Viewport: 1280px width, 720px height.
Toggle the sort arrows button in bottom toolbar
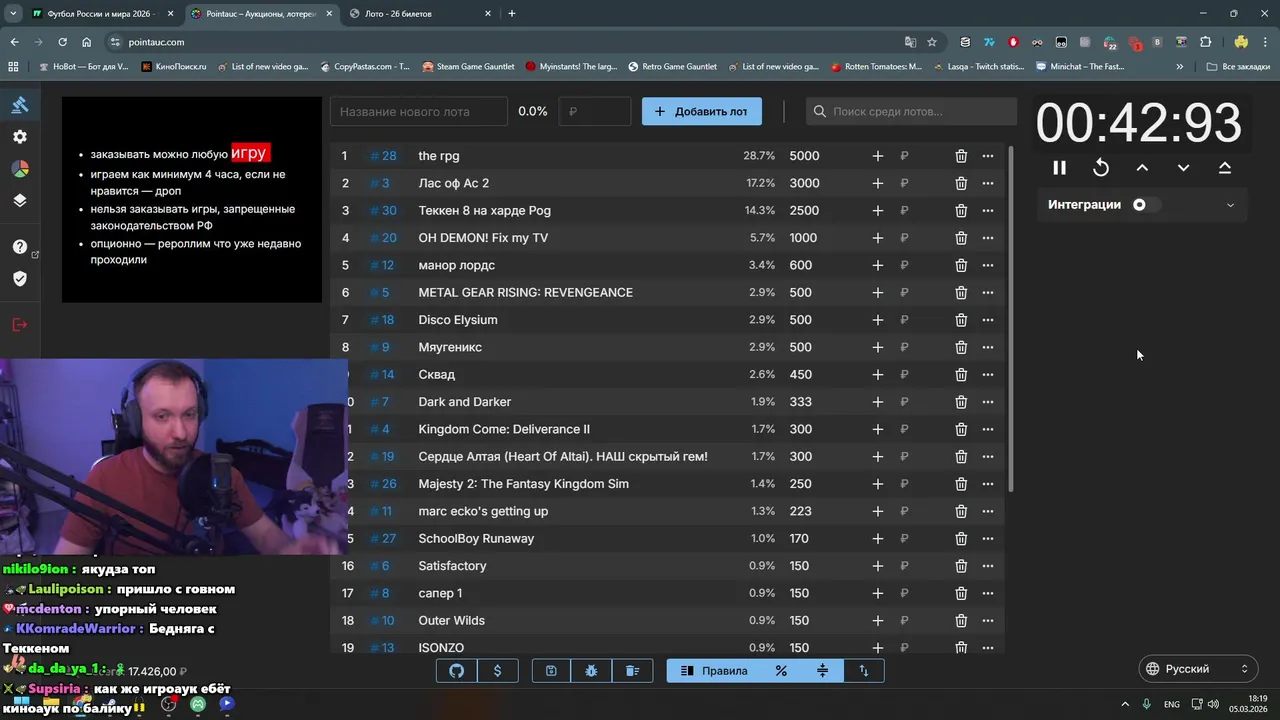click(864, 671)
